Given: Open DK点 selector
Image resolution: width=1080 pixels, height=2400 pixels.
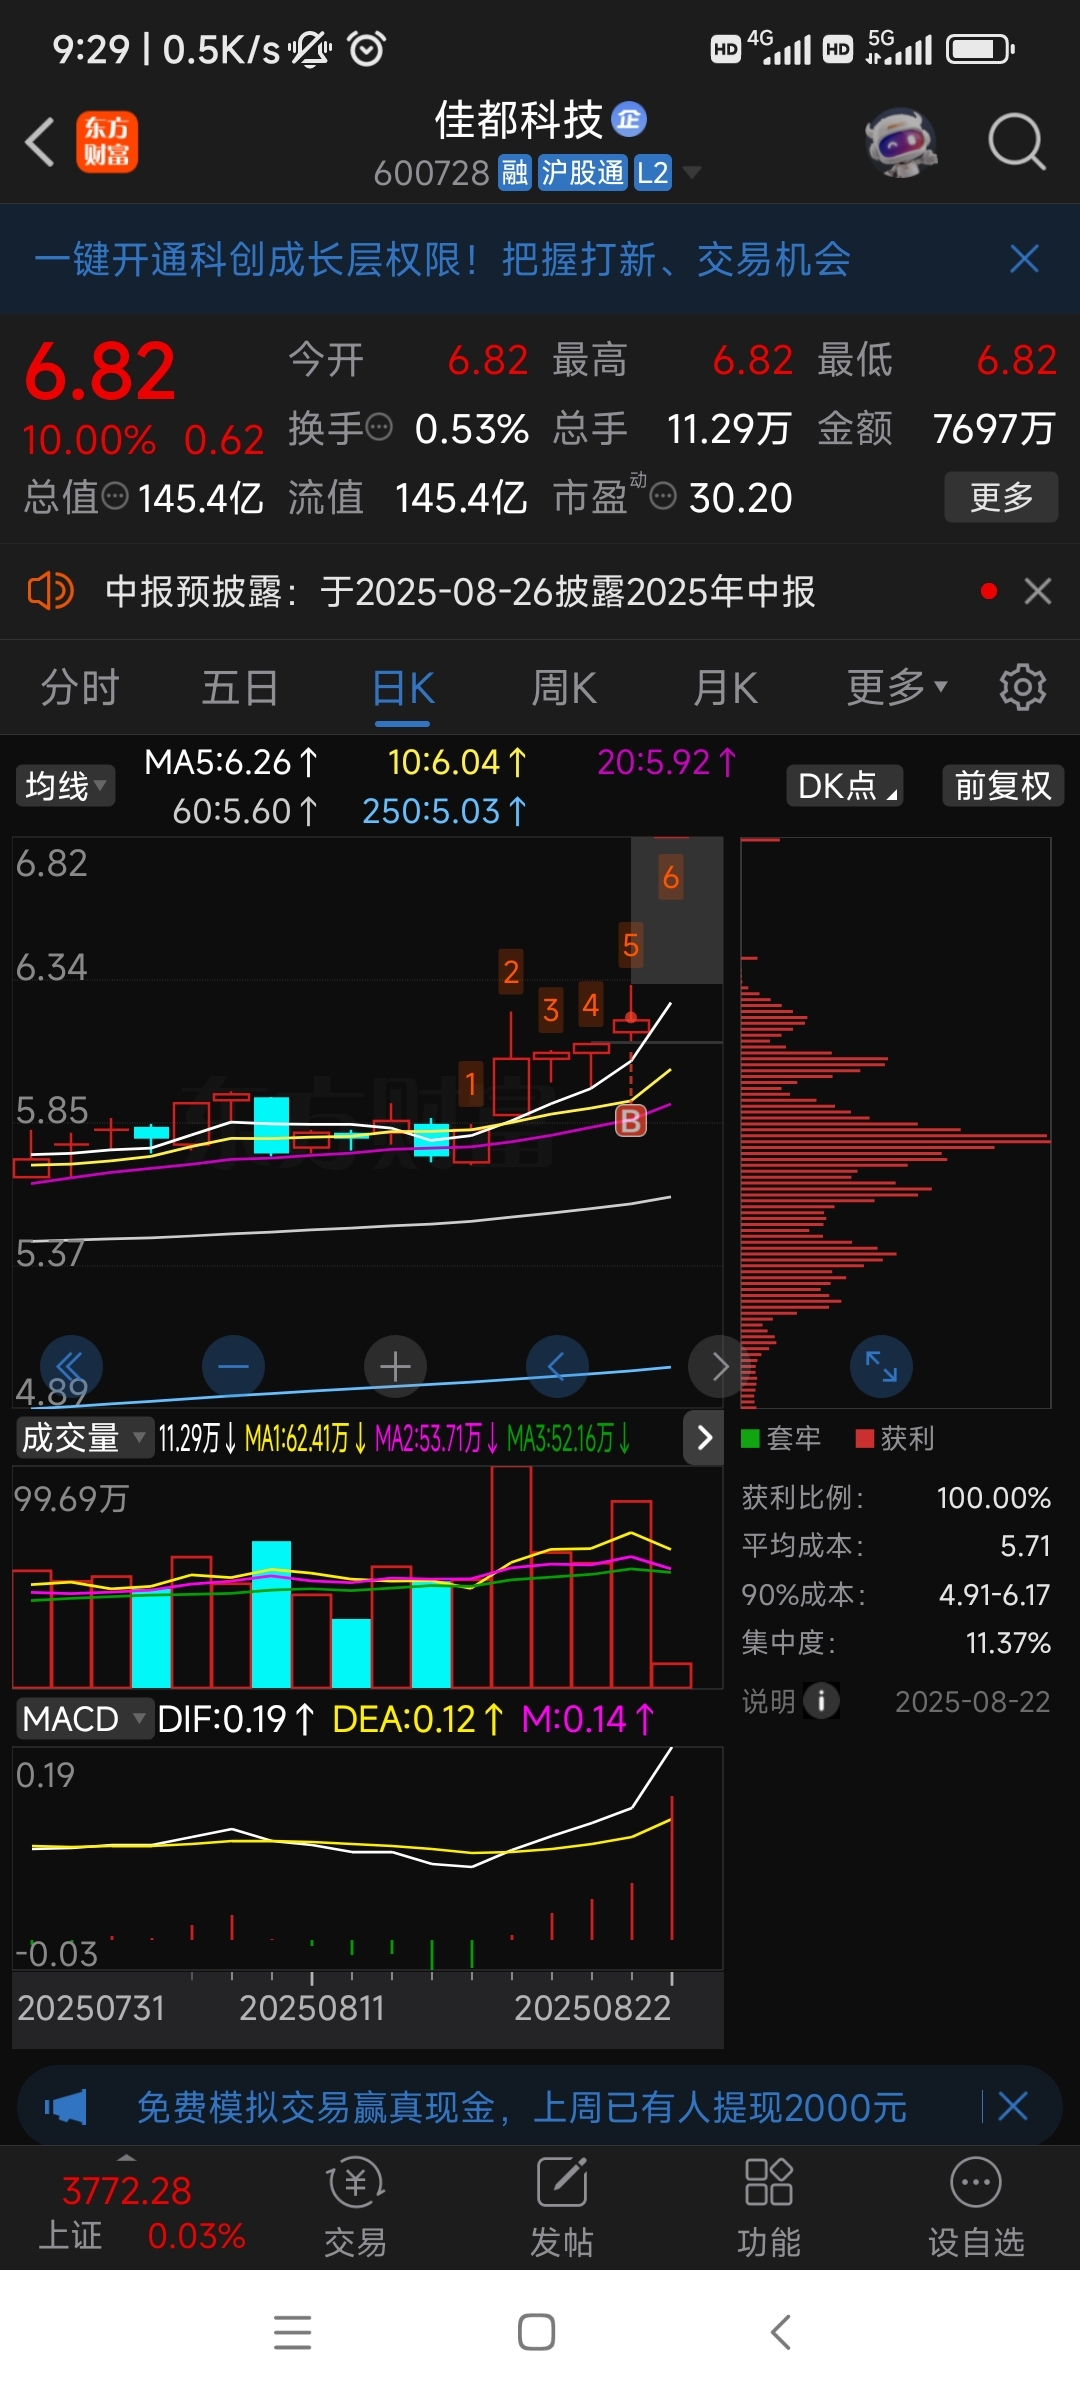Looking at the screenshot, I should point(845,785).
